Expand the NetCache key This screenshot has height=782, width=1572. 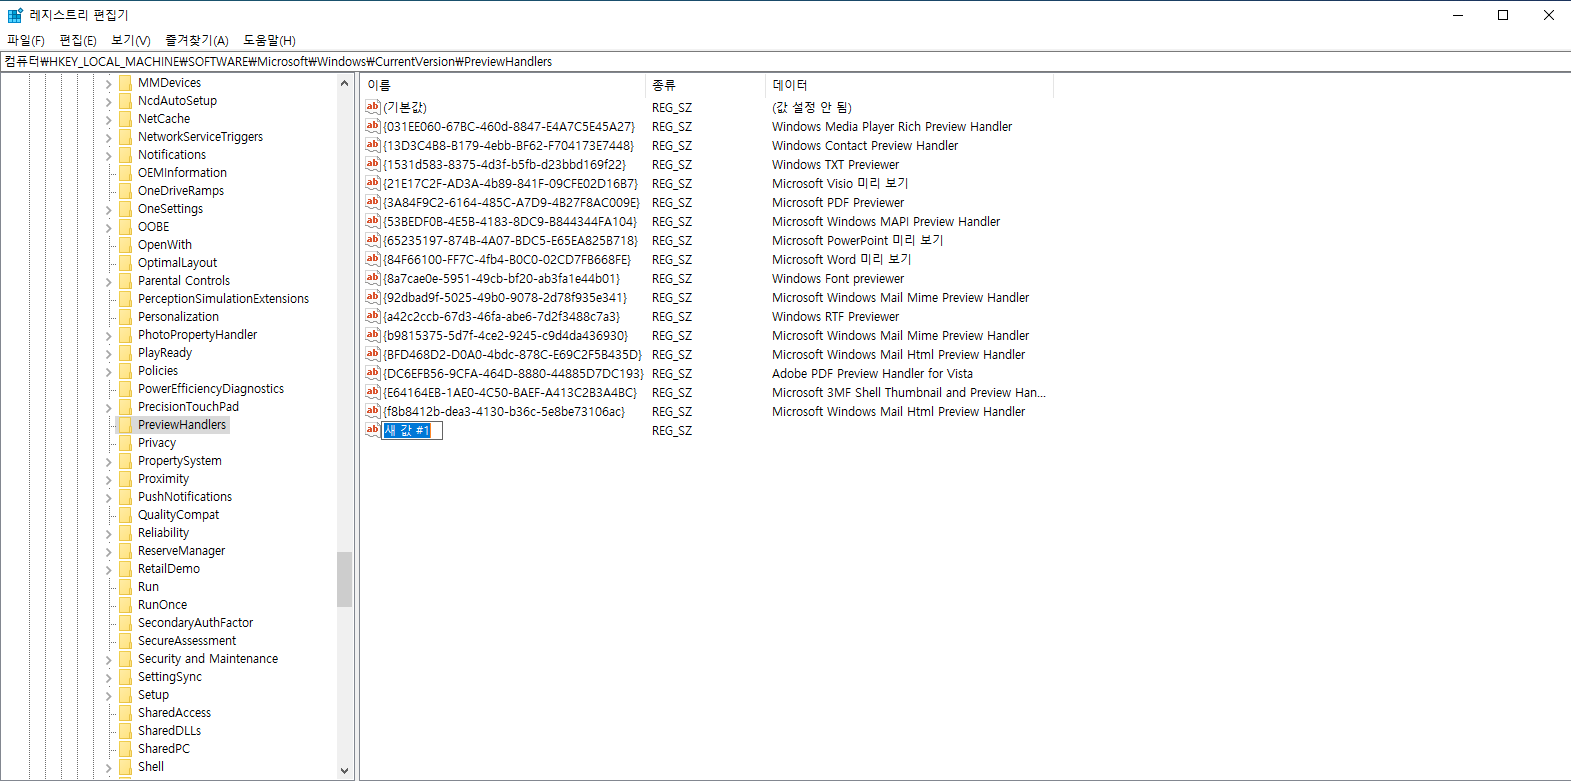tap(108, 119)
